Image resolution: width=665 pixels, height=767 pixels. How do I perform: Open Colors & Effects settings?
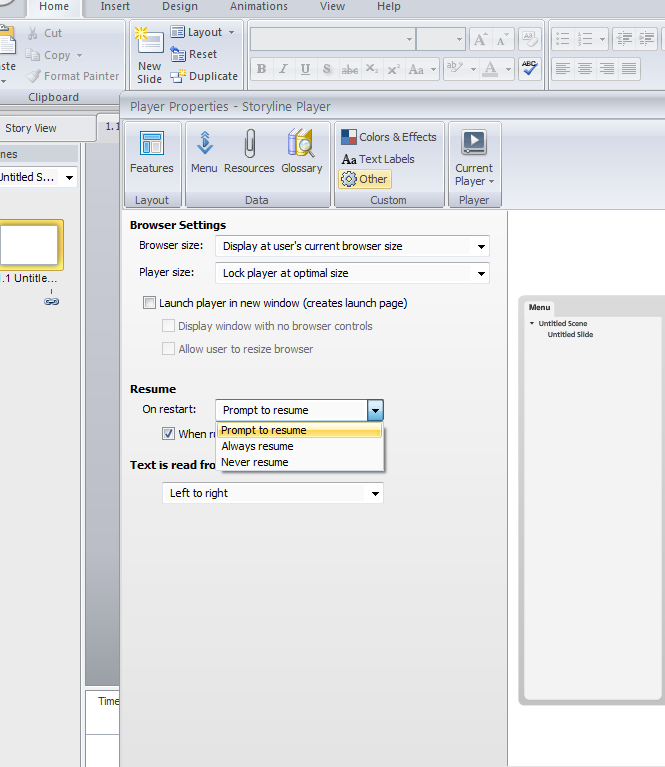pos(389,137)
